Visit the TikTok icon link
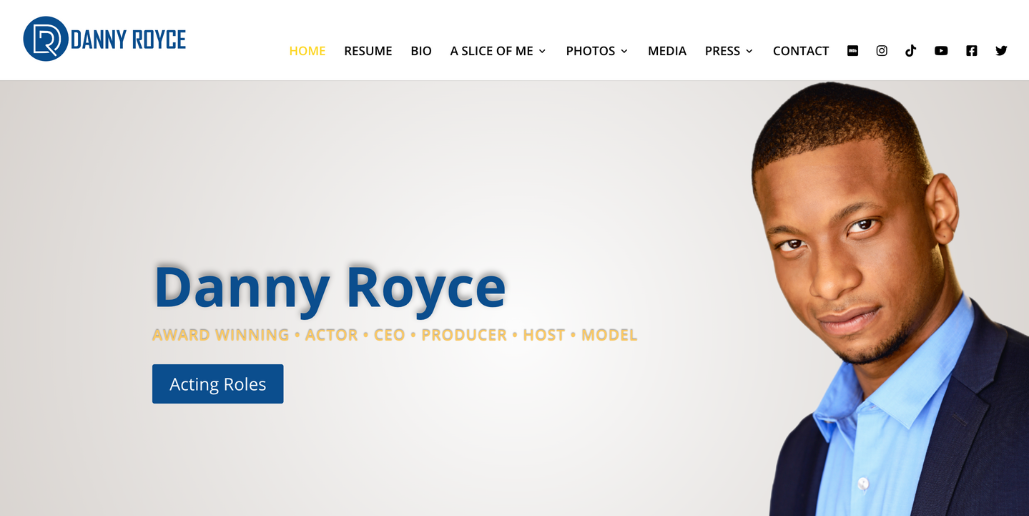Viewport: 1029px width, 516px height. tap(911, 51)
